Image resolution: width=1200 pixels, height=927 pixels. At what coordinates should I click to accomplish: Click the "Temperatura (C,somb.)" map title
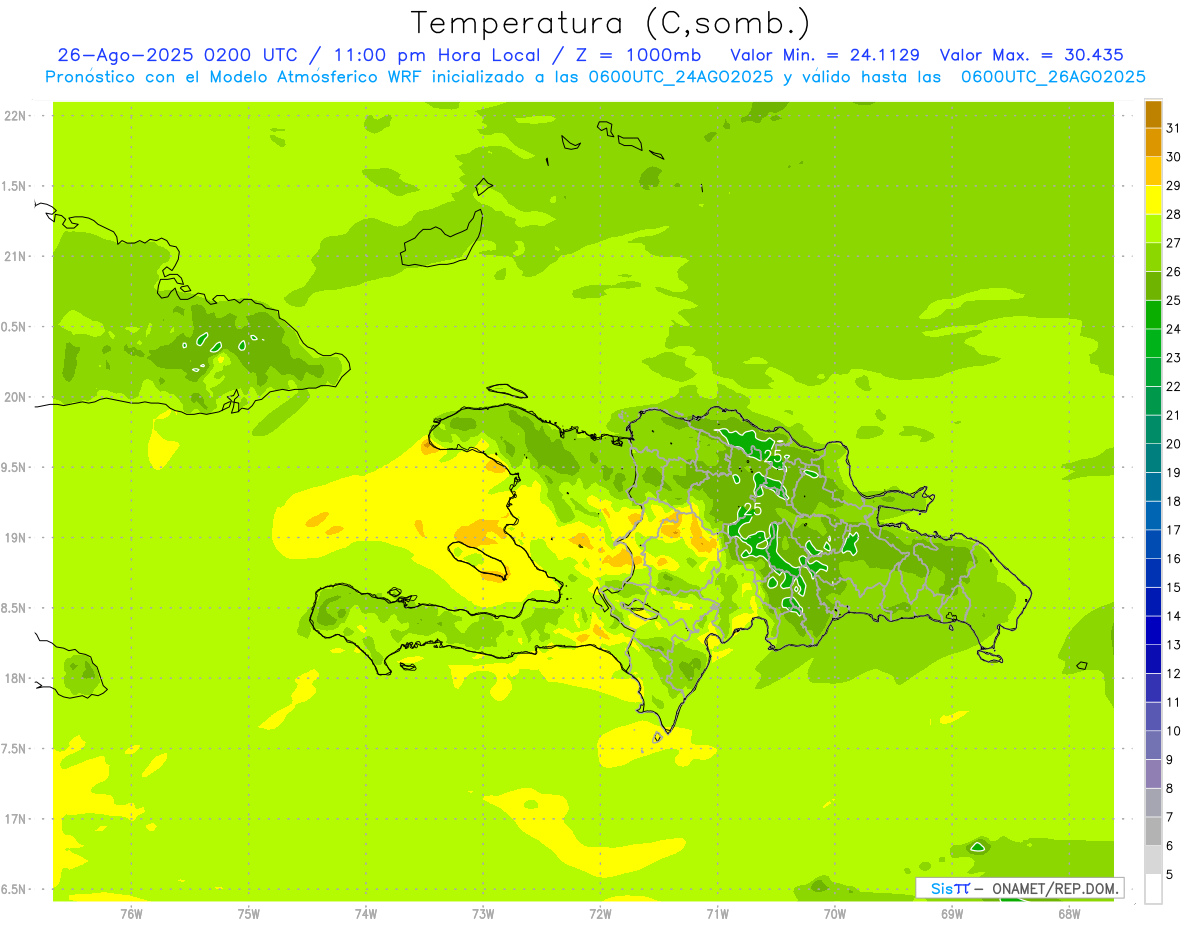pos(611,23)
